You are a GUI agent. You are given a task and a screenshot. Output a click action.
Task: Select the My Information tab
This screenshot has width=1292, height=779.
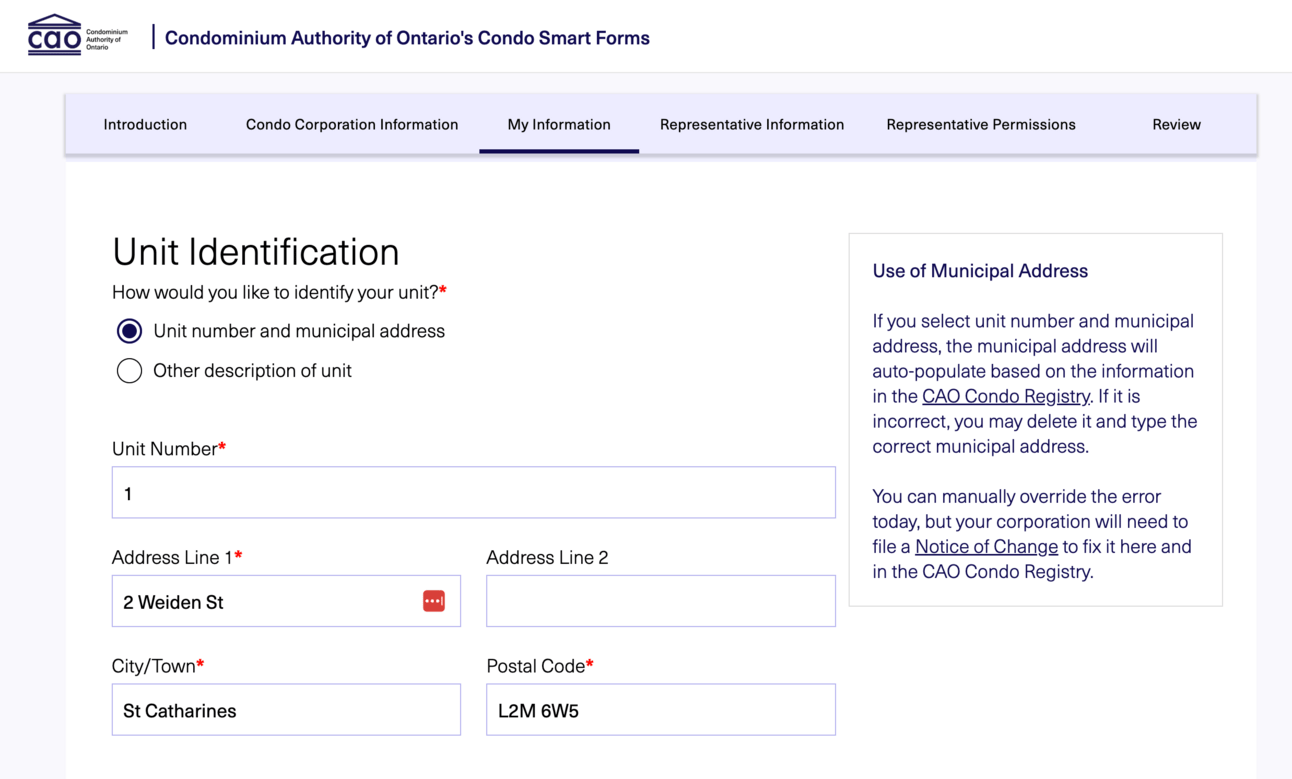coord(559,125)
